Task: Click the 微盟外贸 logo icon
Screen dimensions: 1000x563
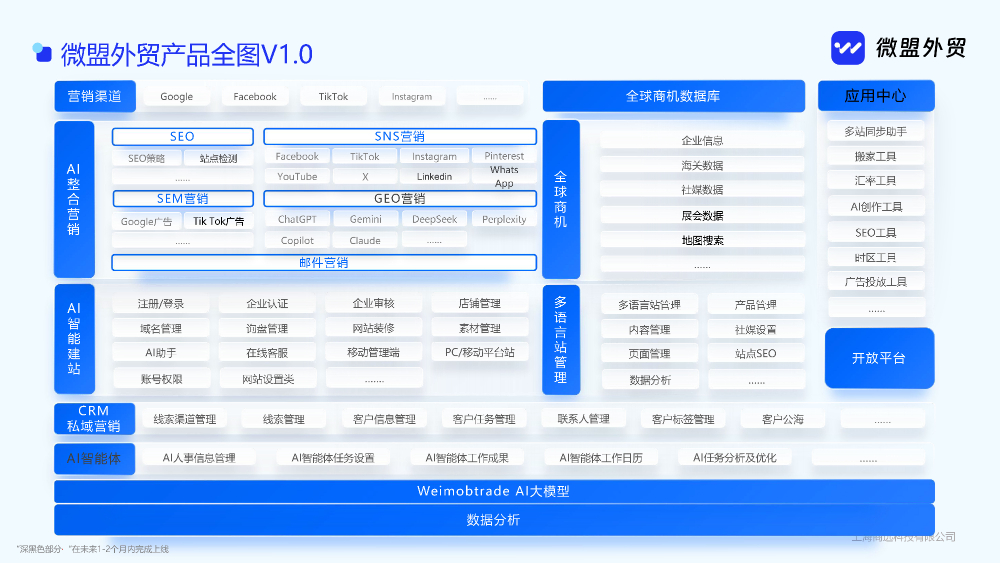Action: (848, 48)
